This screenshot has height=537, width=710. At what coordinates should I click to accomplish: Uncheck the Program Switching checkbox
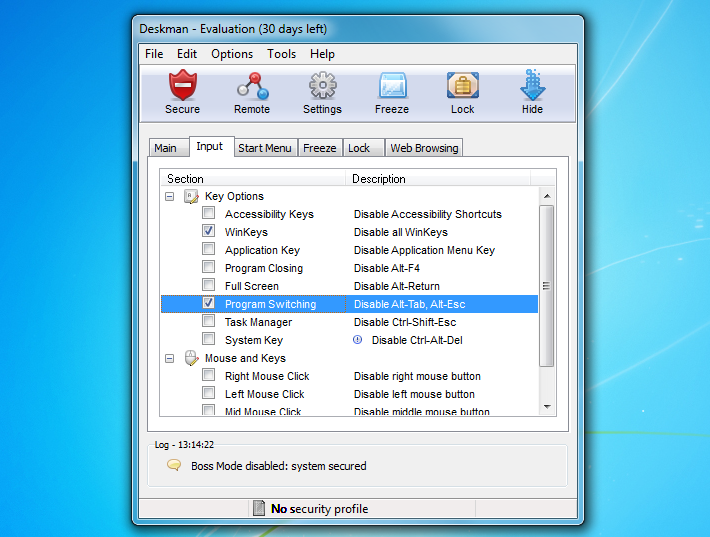208,303
